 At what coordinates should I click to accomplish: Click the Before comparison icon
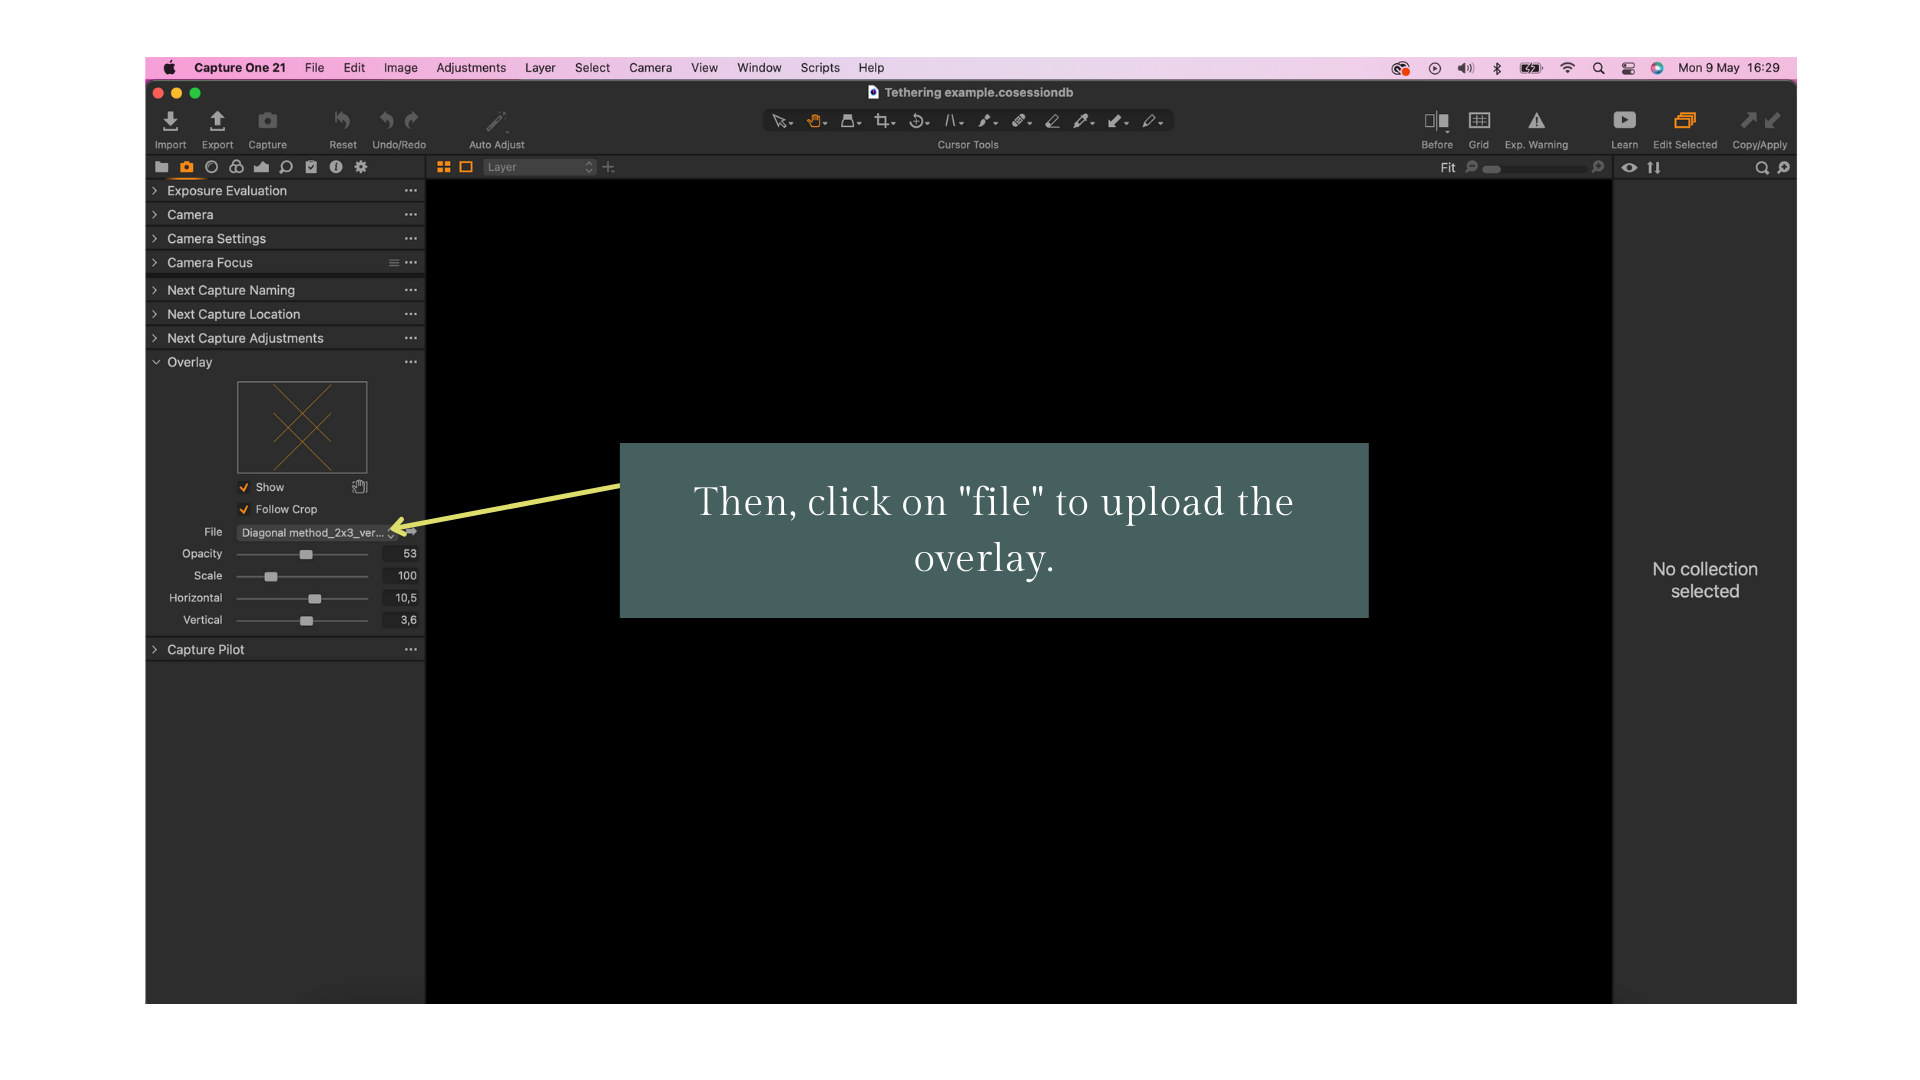point(1436,121)
